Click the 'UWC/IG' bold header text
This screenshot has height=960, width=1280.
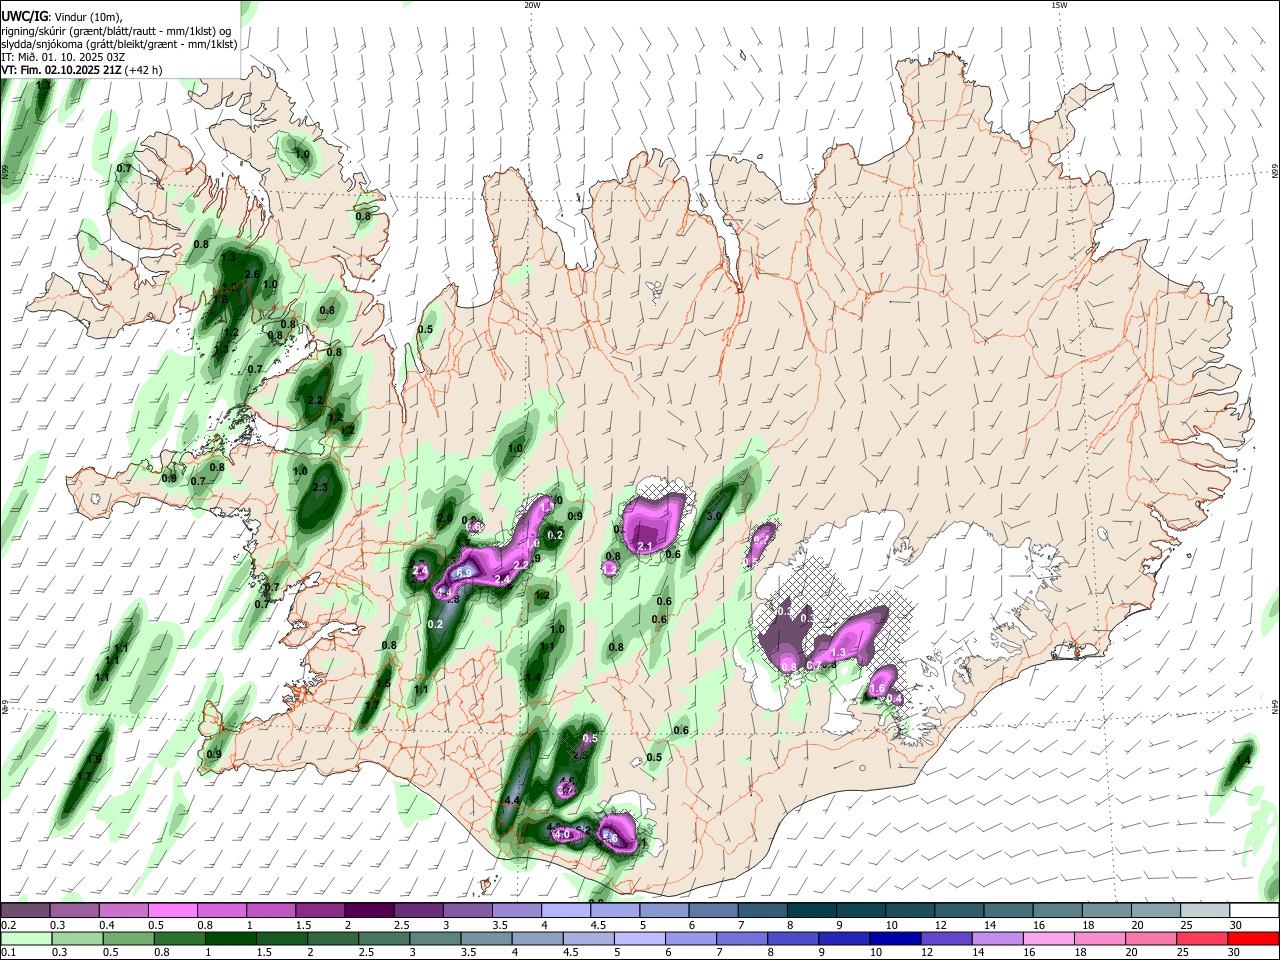pyautogui.click(x=24, y=16)
